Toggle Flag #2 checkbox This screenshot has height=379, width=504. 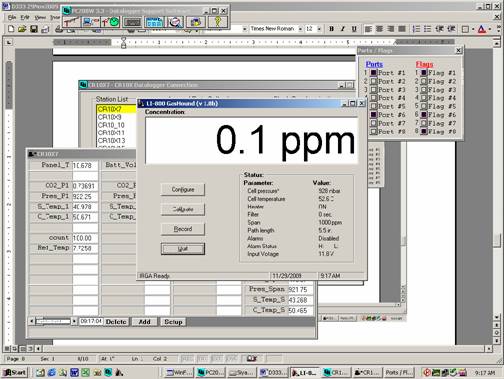[x=424, y=81]
